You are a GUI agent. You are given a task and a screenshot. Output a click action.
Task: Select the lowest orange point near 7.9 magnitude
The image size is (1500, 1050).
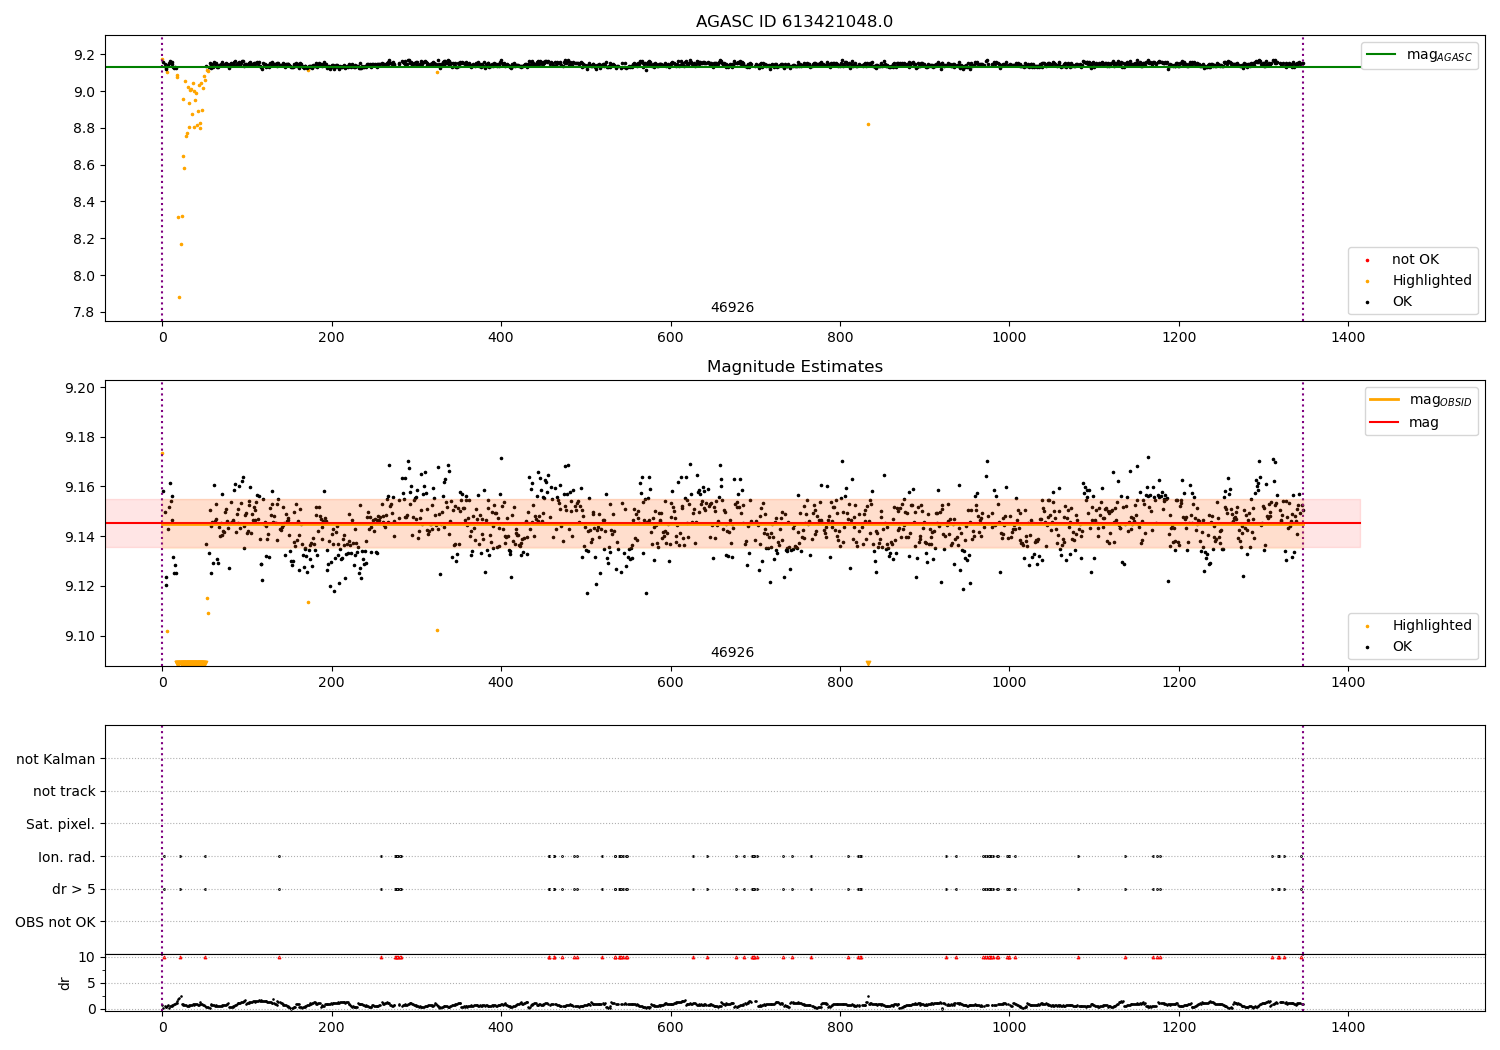[x=179, y=297]
